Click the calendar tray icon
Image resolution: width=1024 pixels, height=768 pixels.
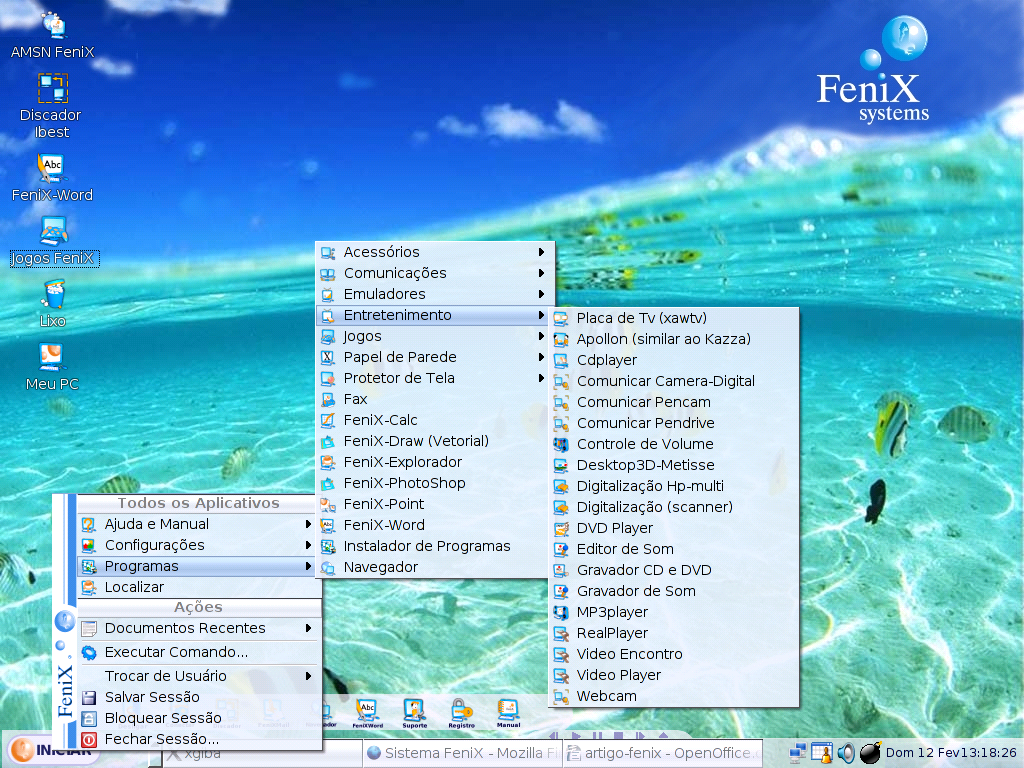pos(822,753)
